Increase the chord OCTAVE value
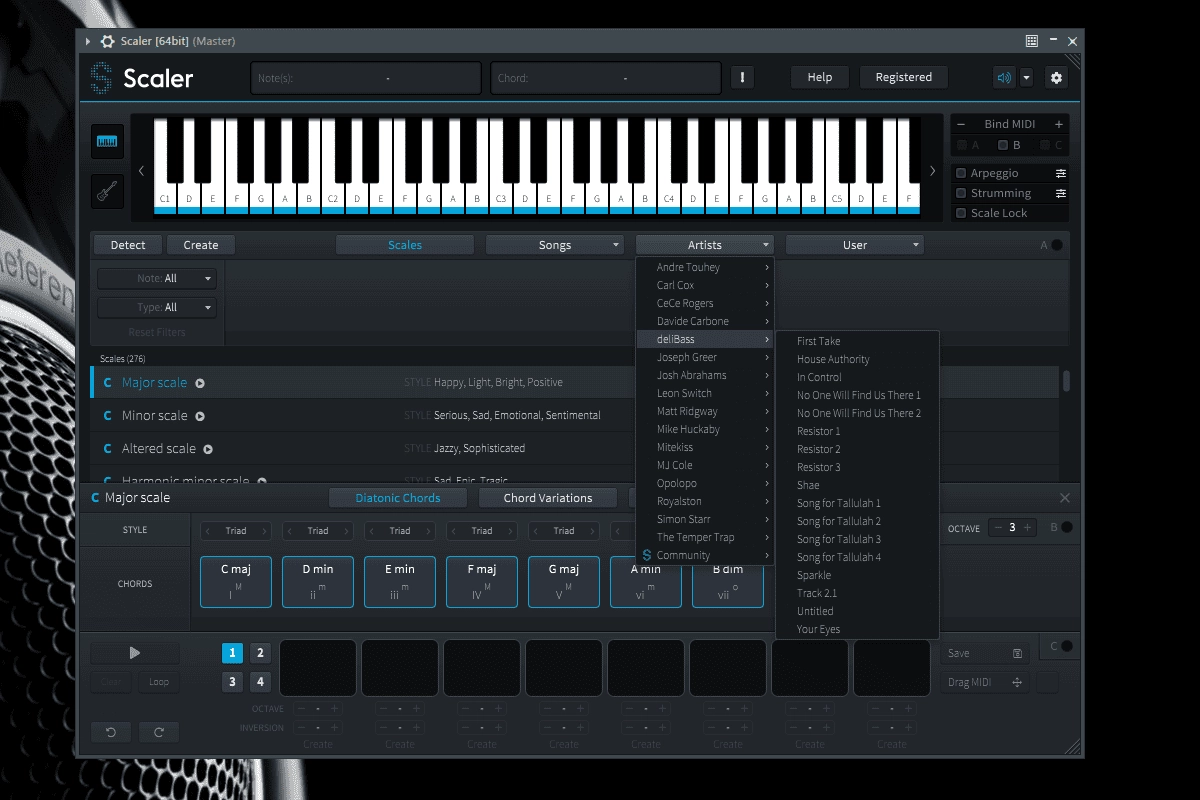Screen dimensions: 1200x800 (x=1027, y=527)
